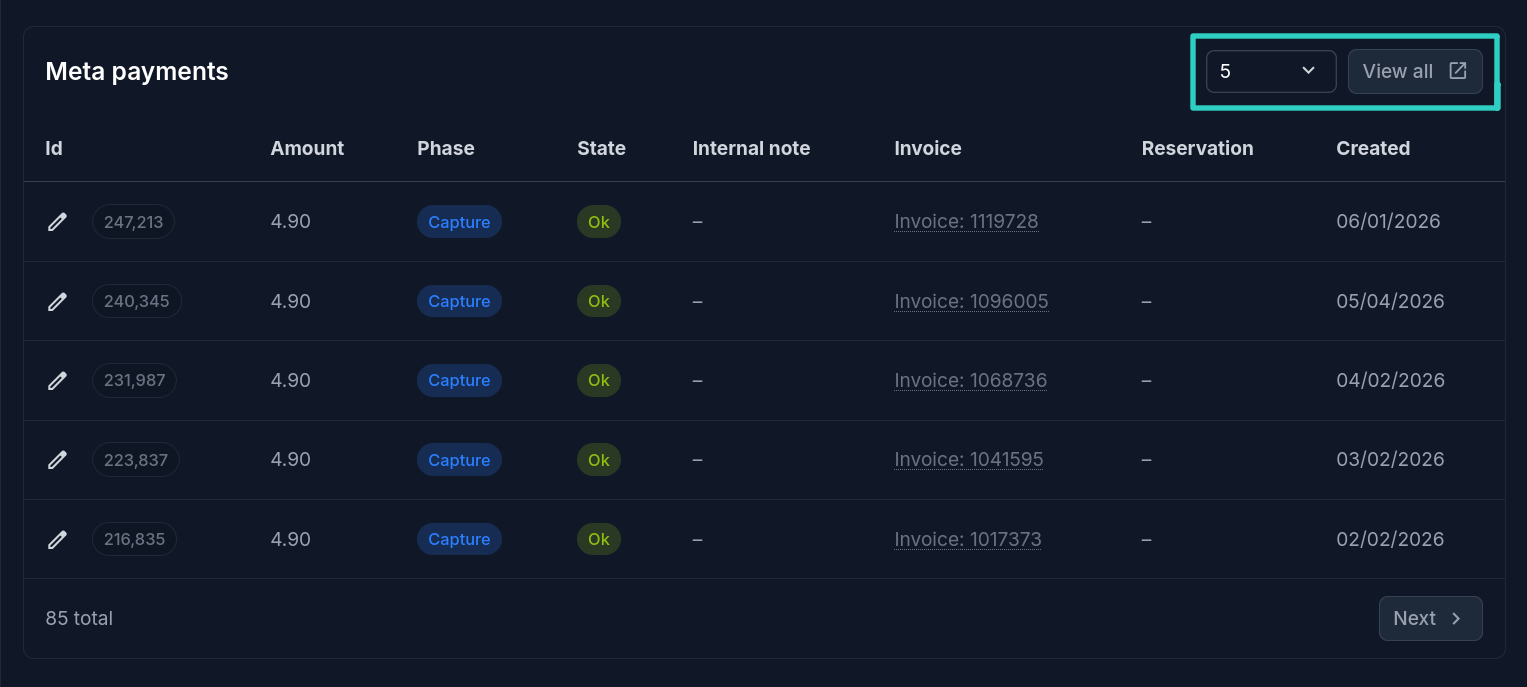Click the View all button
This screenshot has height=687, width=1527.
[1415, 71]
